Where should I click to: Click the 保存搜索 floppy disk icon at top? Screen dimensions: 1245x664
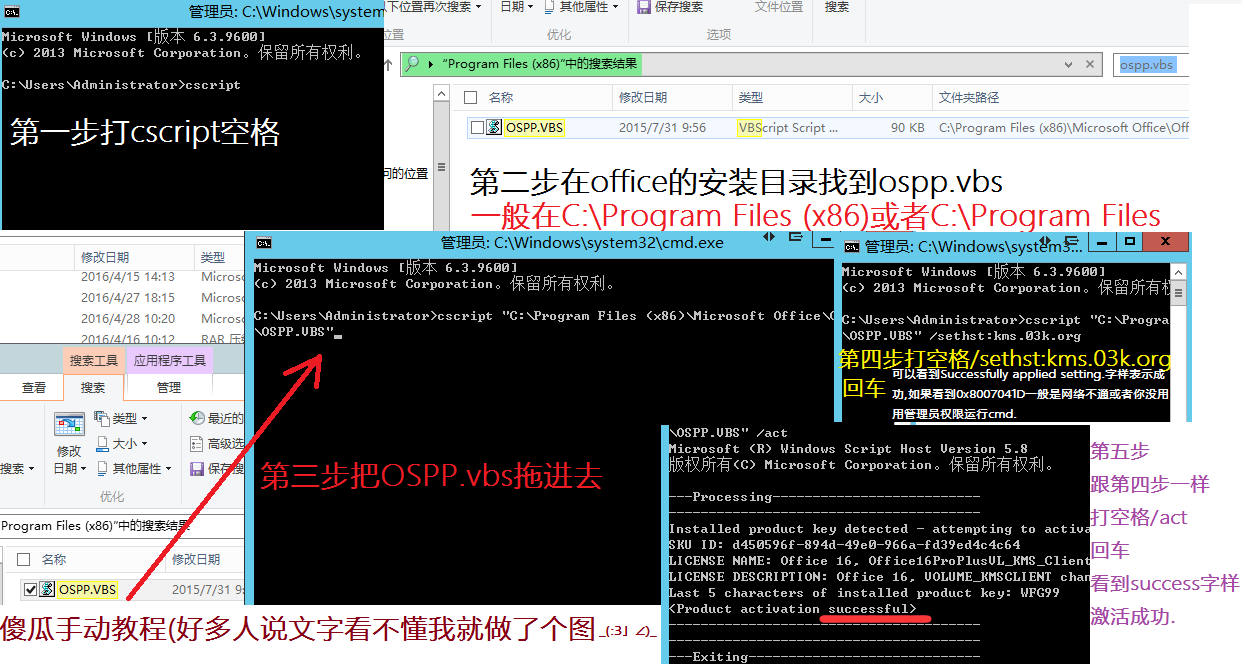click(x=642, y=7)
